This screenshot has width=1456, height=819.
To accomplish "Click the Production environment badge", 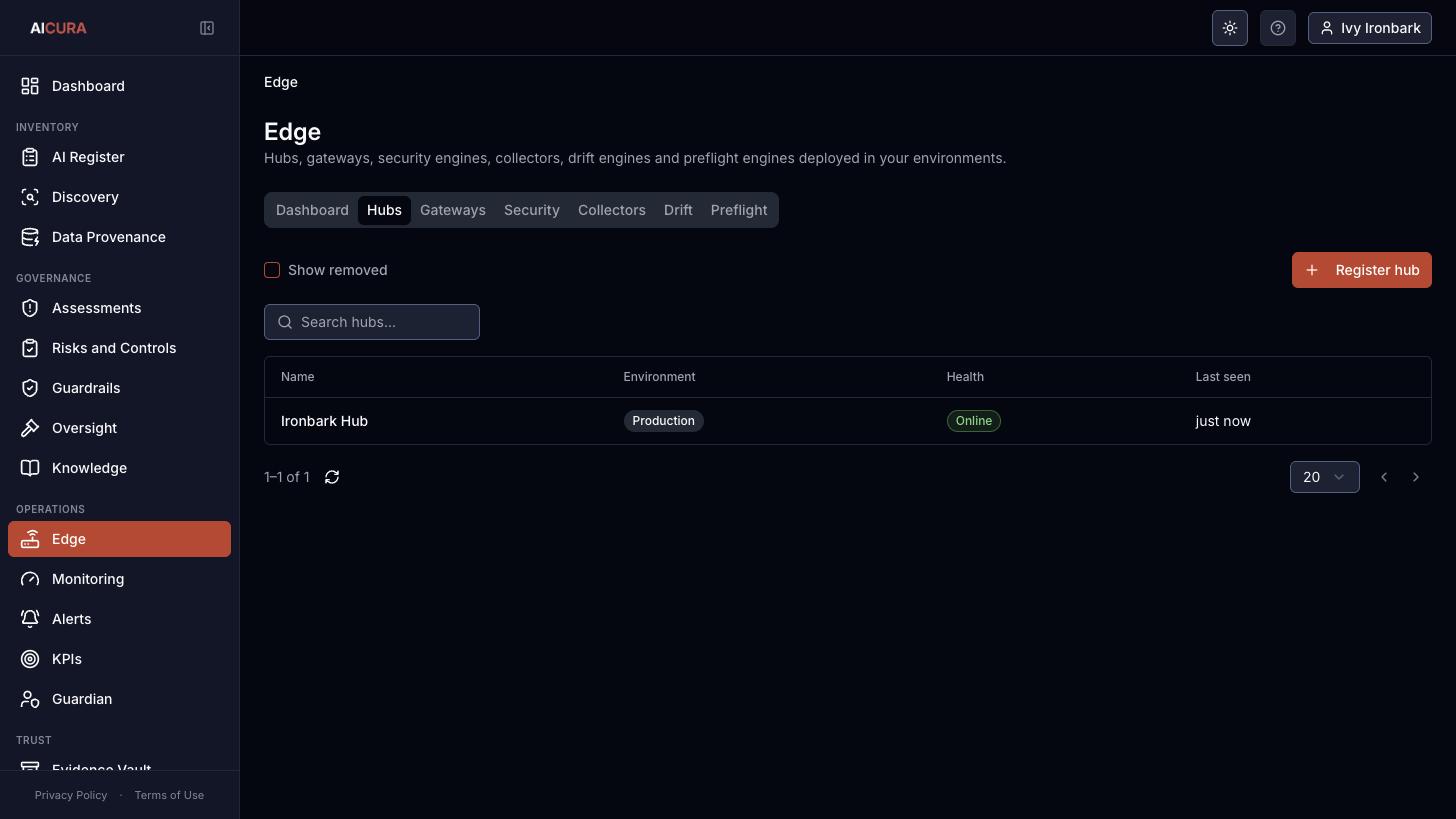I will click(x=663, y=421).
